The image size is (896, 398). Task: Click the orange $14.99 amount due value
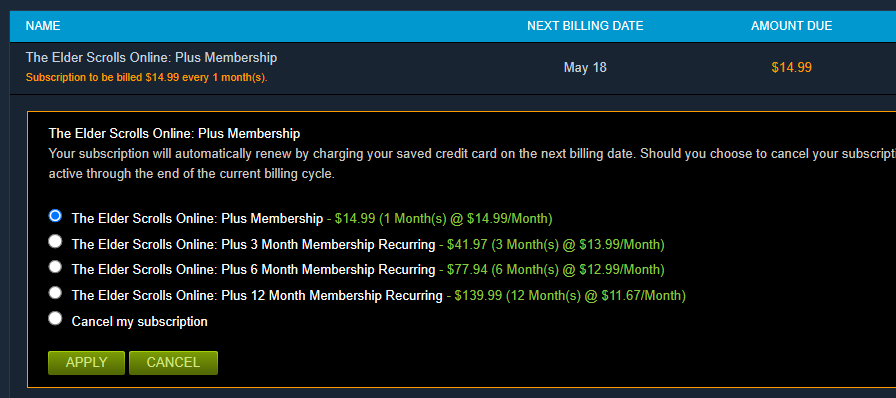791,67
